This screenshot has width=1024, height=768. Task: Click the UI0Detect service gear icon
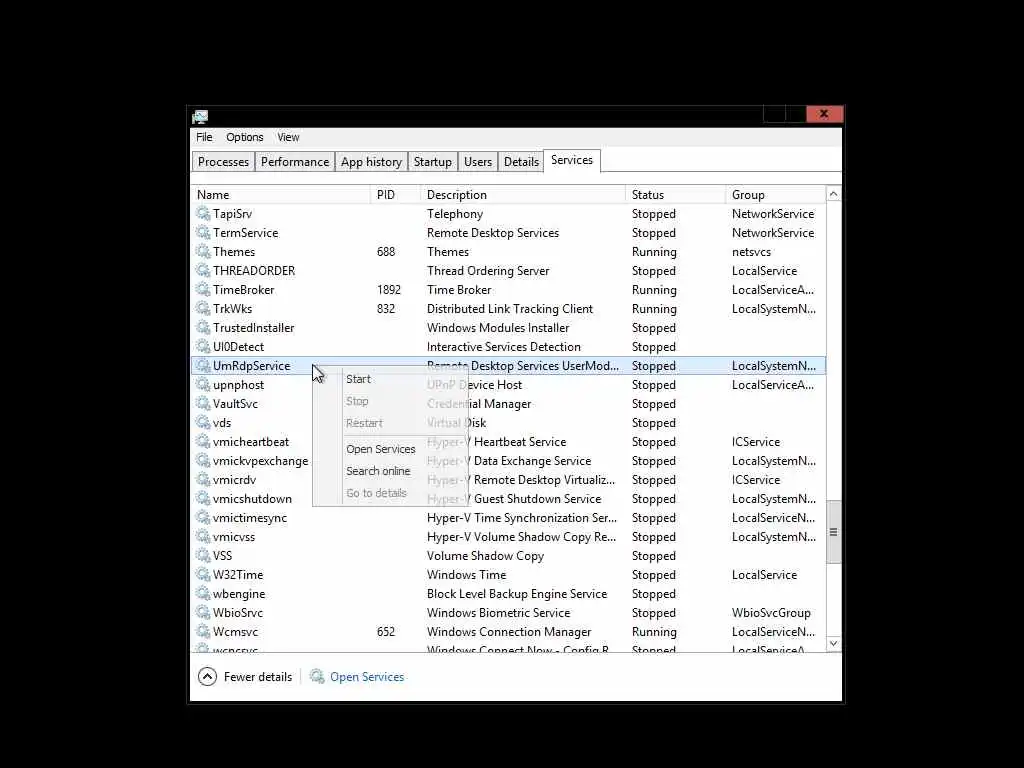click(x=203, y=346)
